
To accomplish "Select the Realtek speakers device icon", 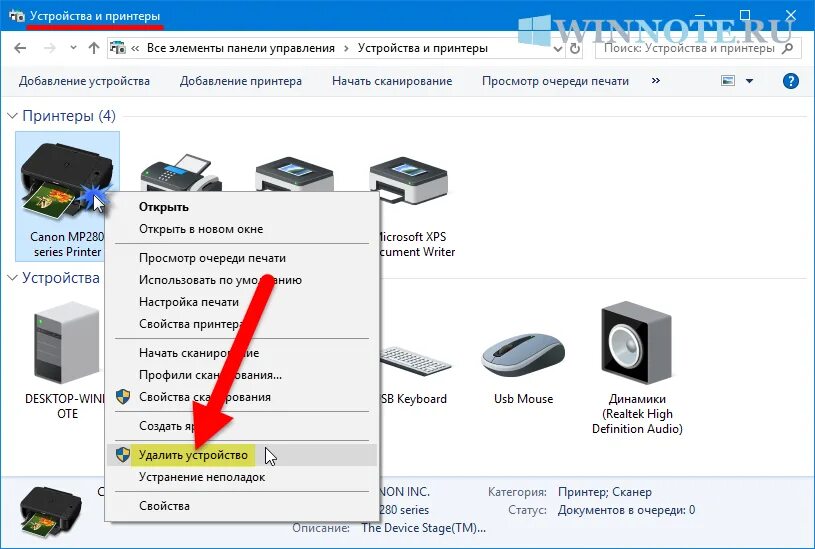I will pos(637,342).
